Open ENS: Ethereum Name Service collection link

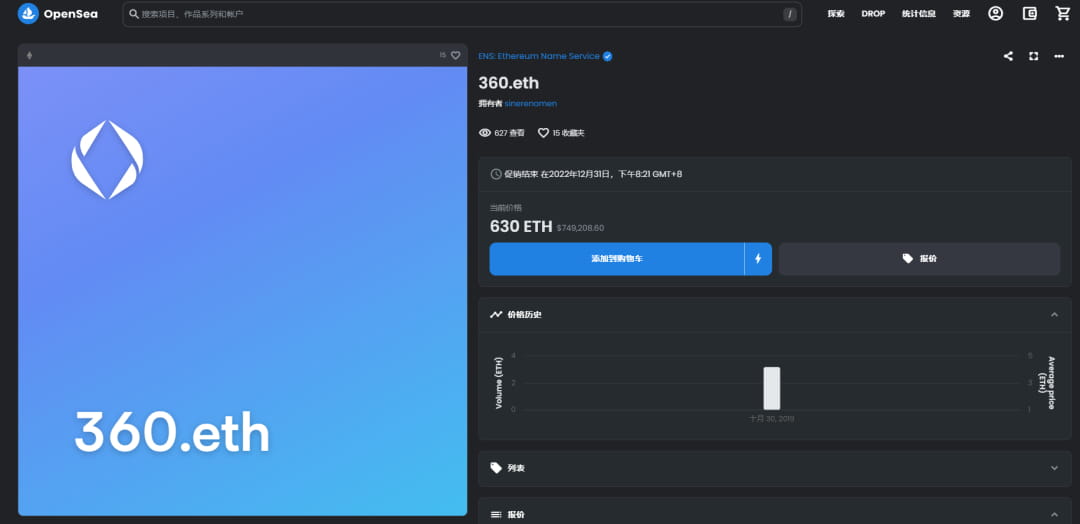point(539,56)
